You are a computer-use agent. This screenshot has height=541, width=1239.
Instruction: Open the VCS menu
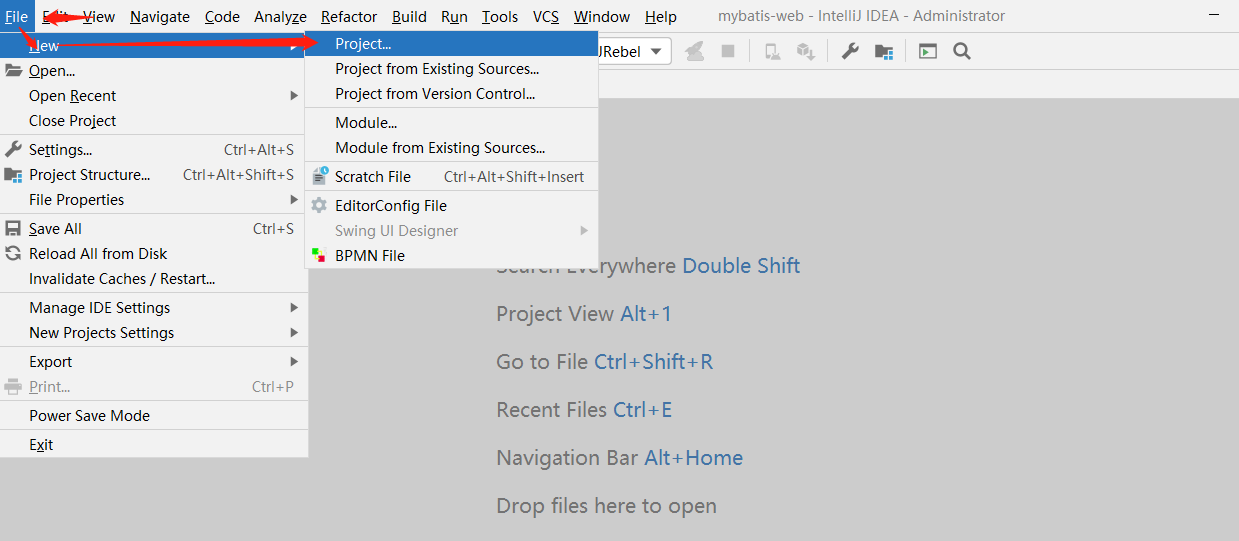click(546, 16)
